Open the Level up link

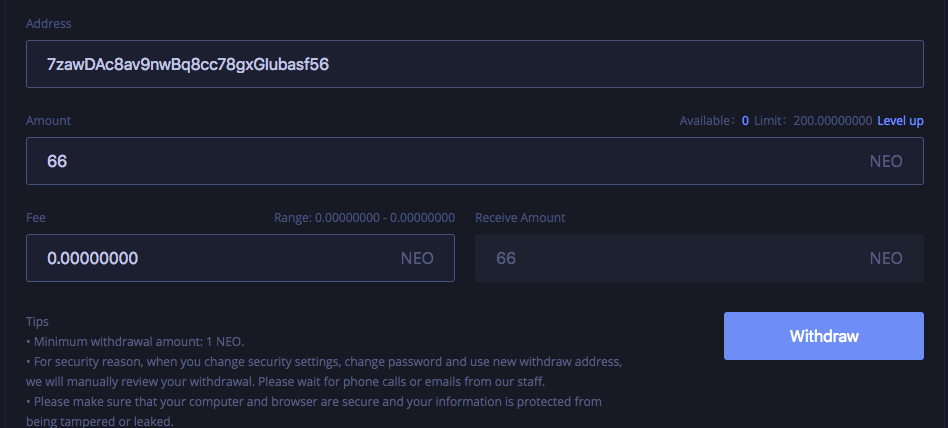click(x=900, y=121)
